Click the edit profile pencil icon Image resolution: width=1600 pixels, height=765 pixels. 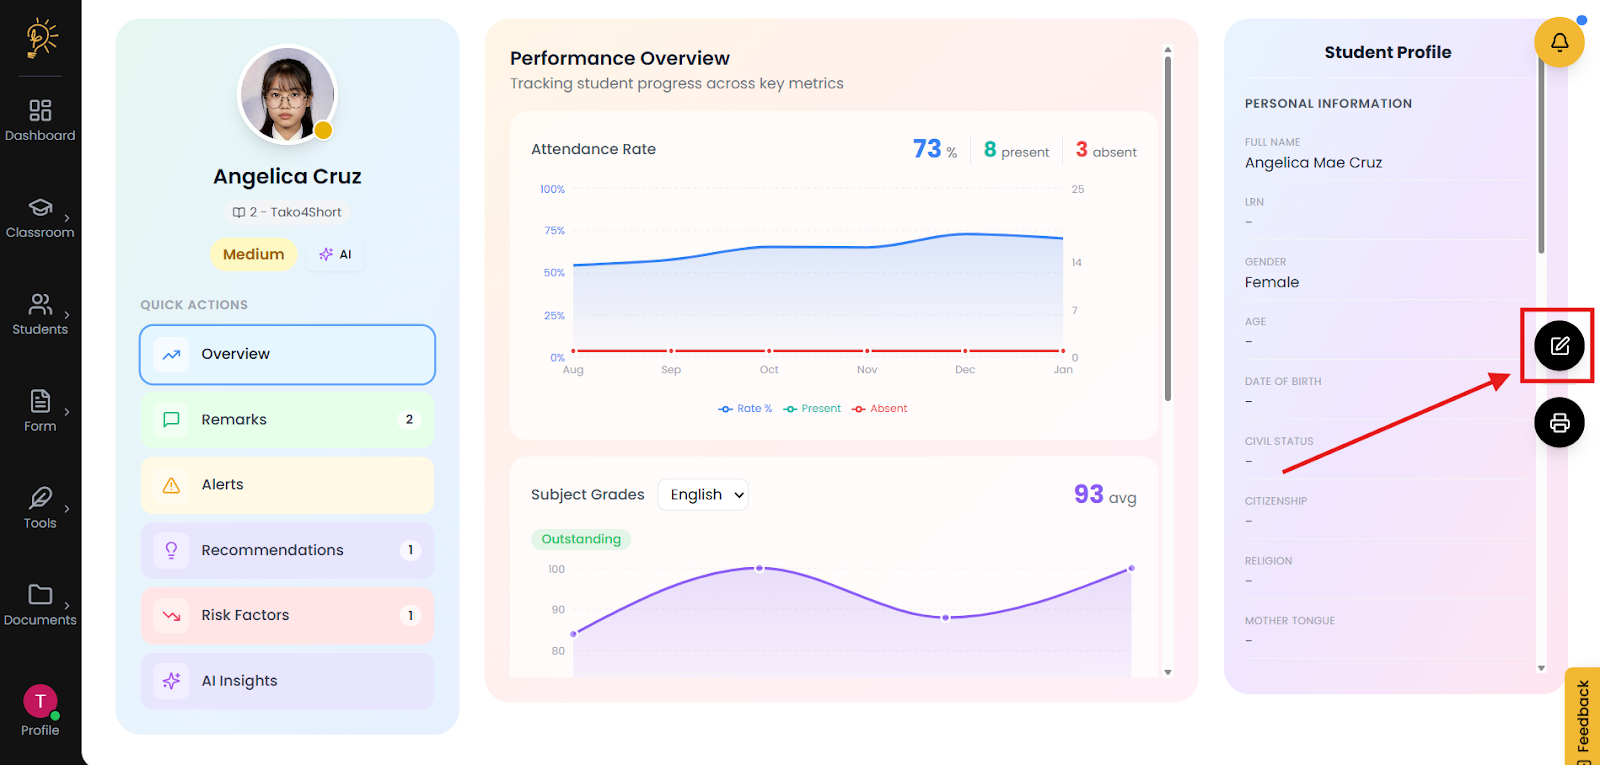(1559, 346)
